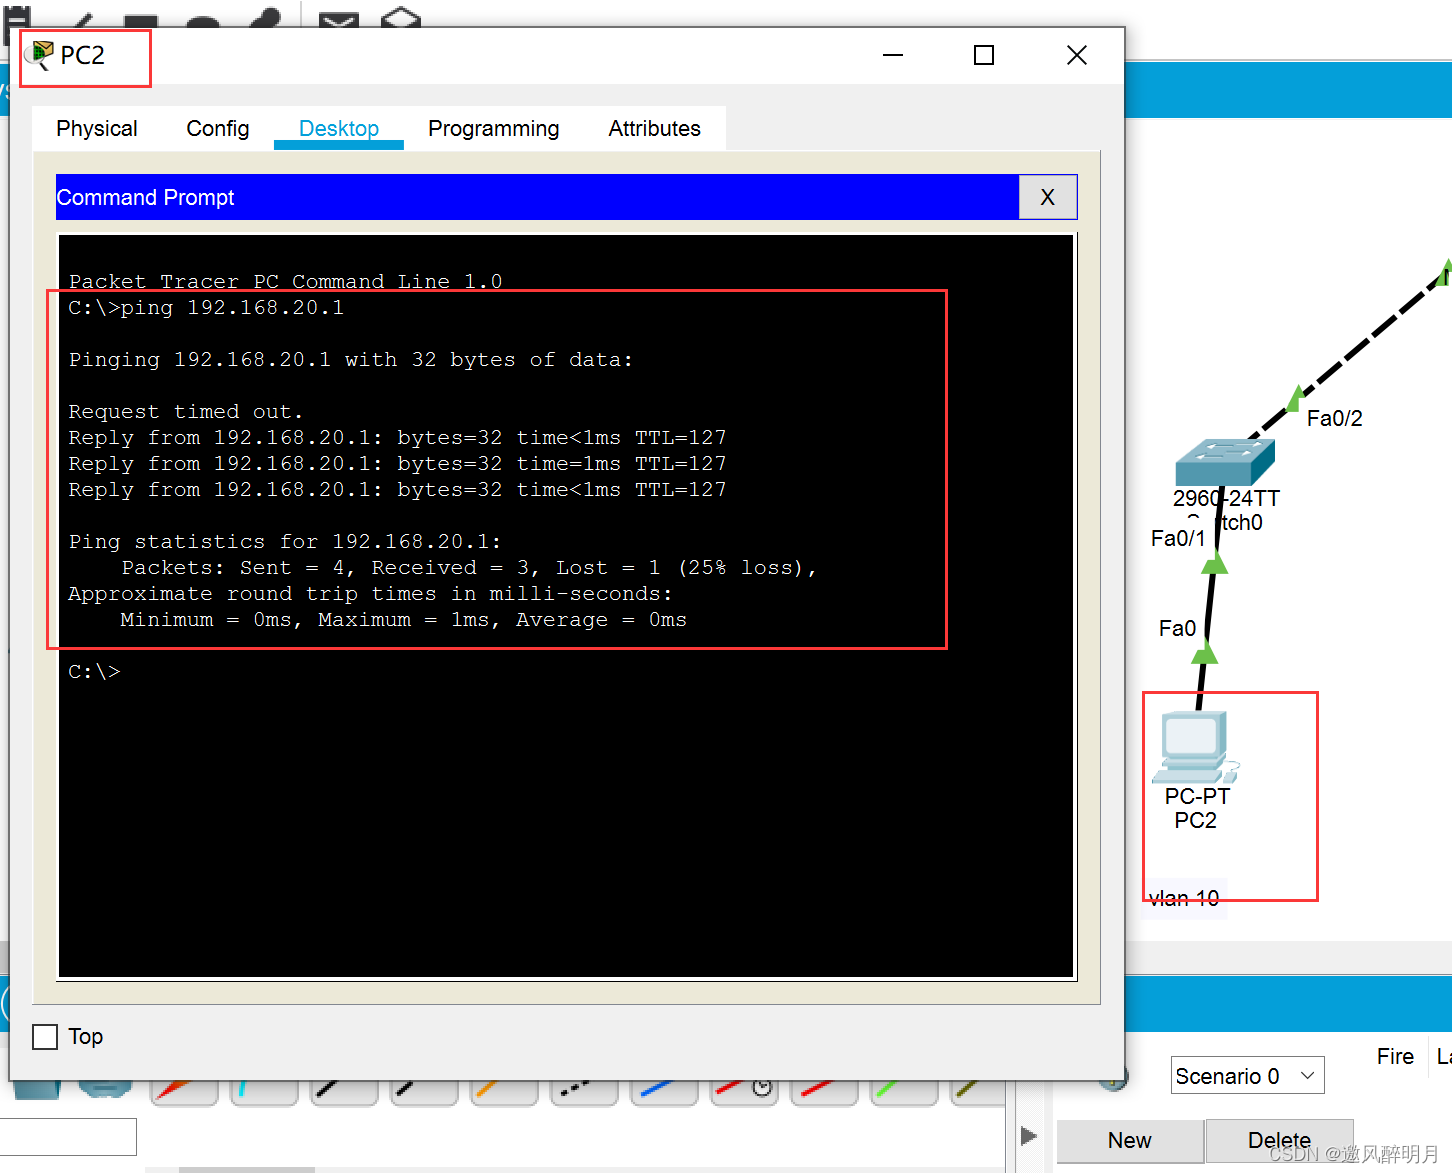Click the 'Ping statistics for 192.168.20.1' line
Screen dimensions: 1452x1173
click(284, 542)
